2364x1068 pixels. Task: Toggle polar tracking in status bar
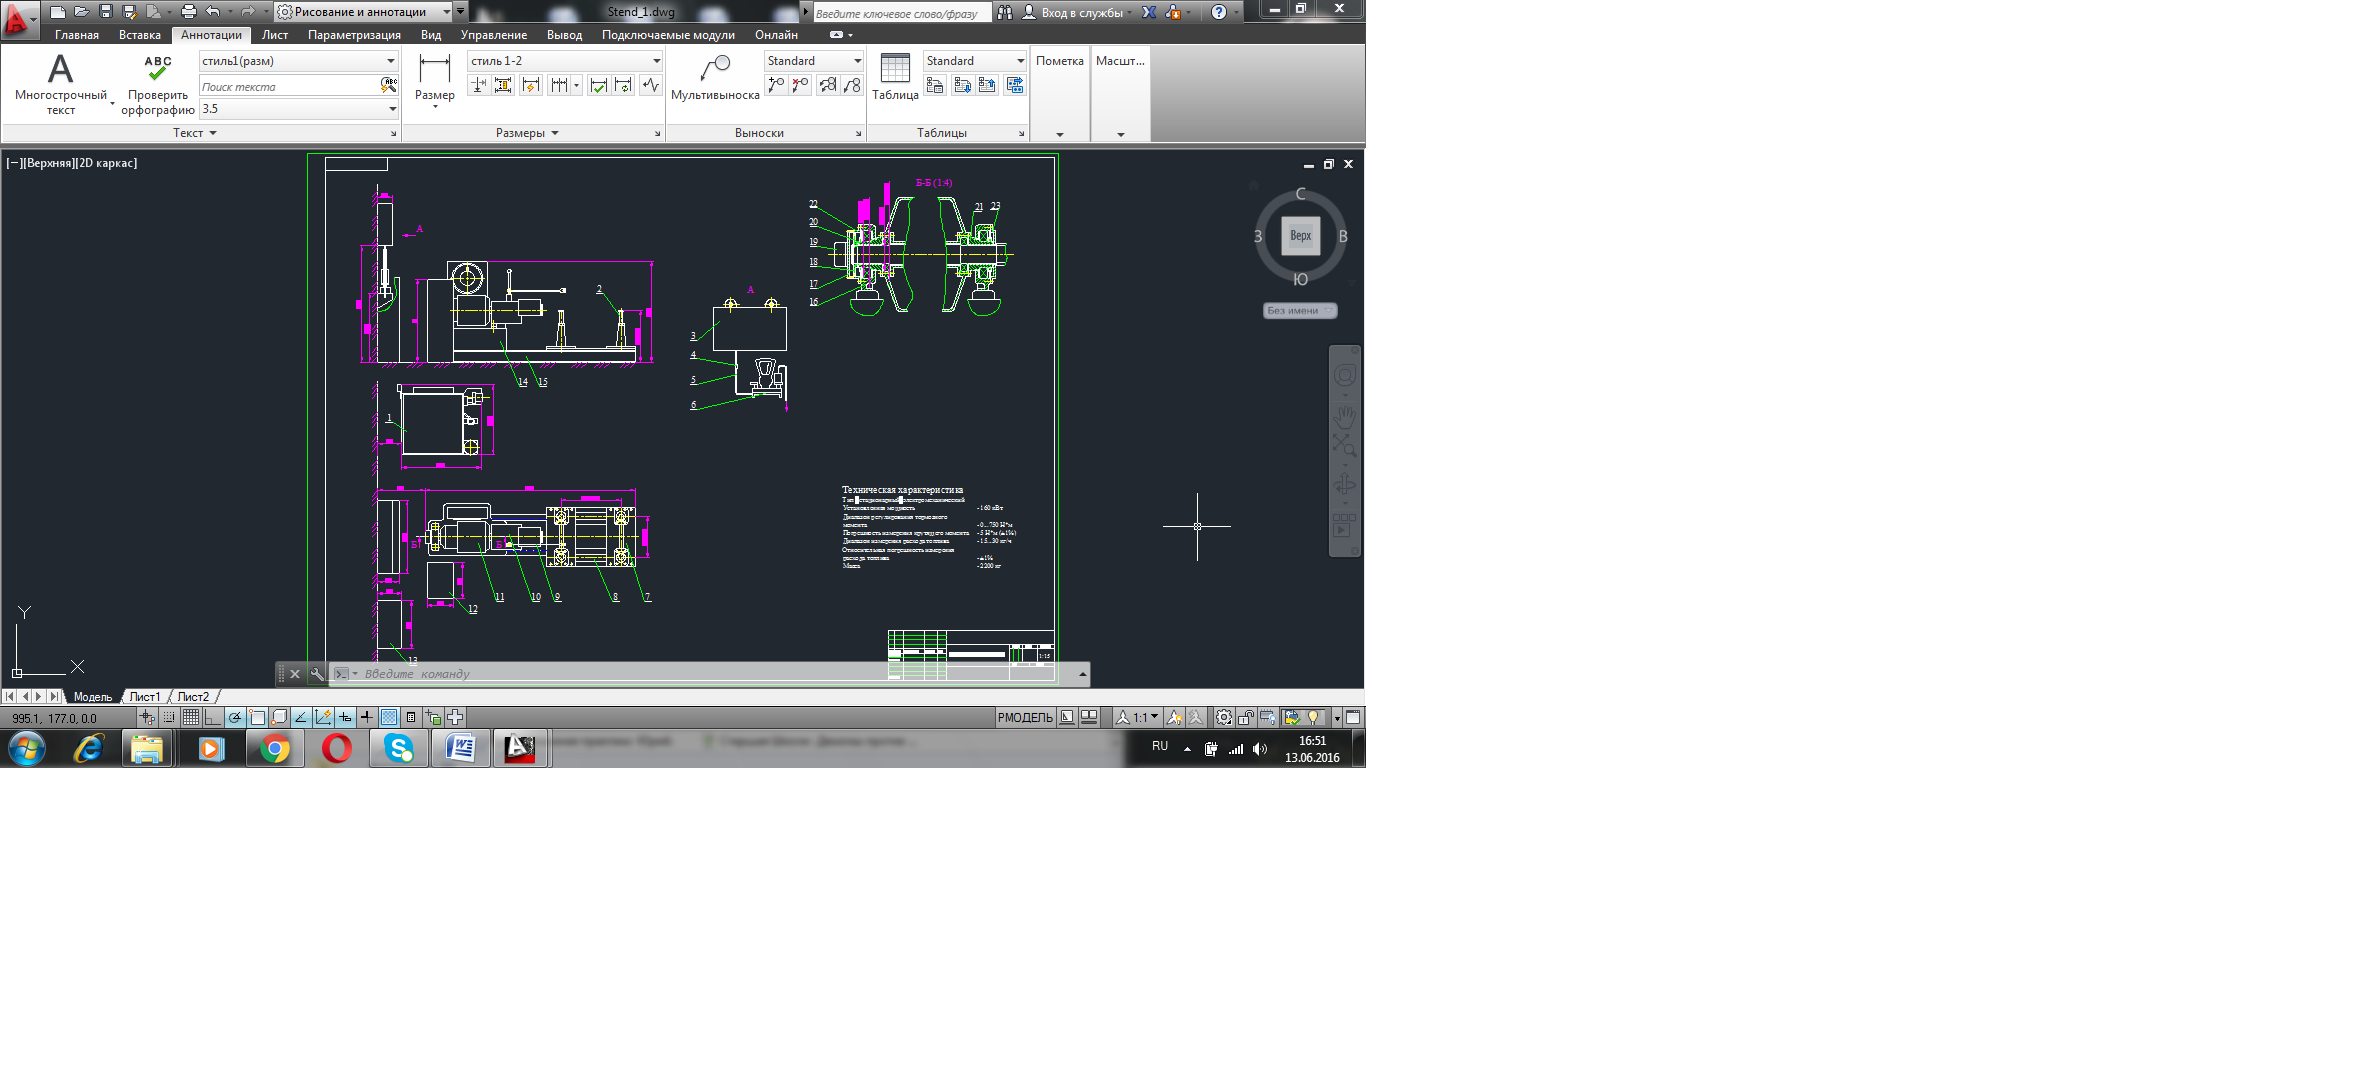pyautogui.click(x=235, y=717)
